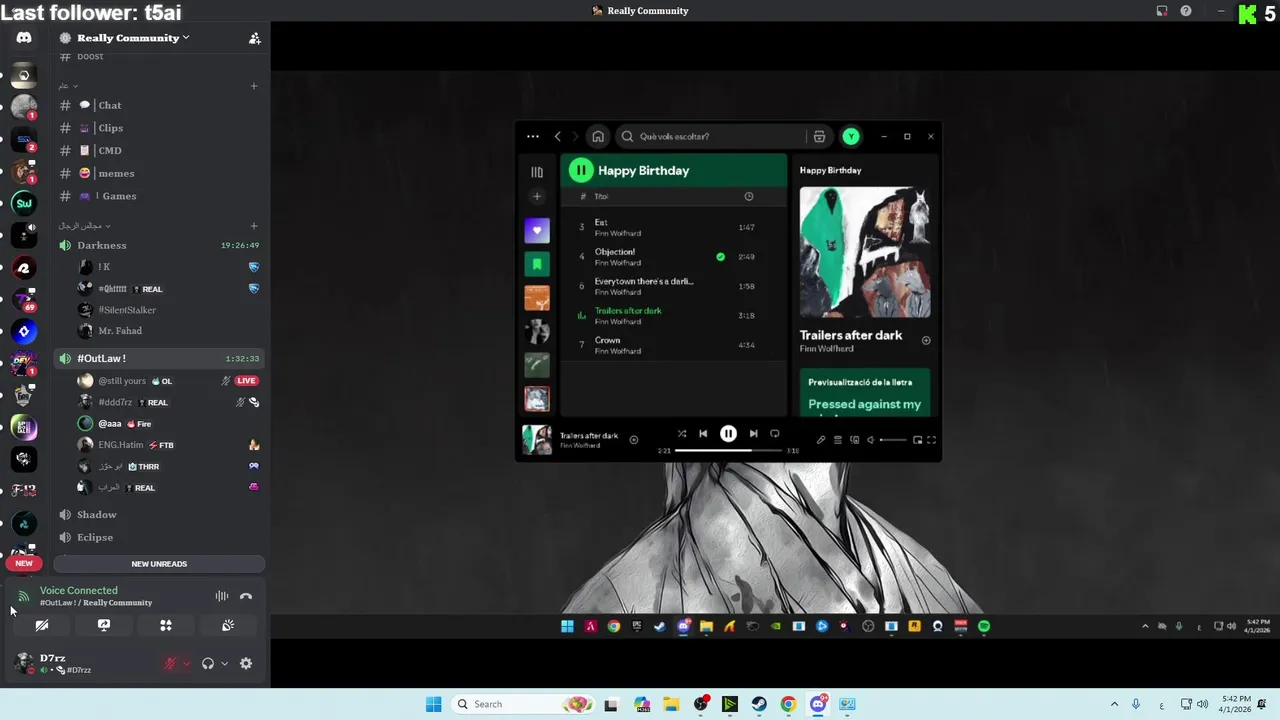Watch the LIVE stream of @still yours
The image size is (1280, 720).
point(246,381)
